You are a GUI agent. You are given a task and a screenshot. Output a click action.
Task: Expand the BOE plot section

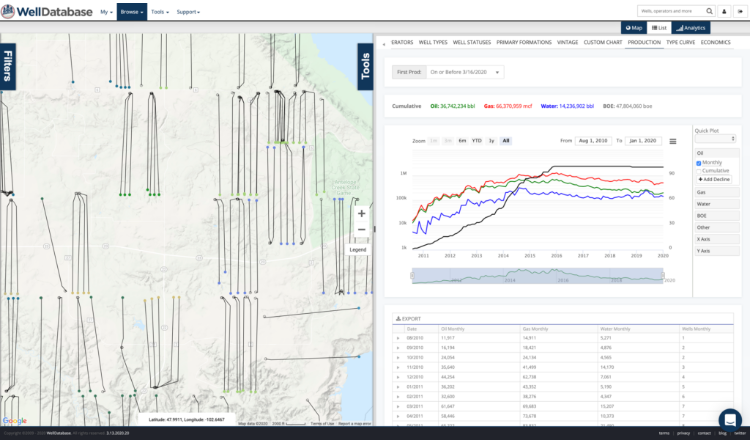(x=717, y=216)
